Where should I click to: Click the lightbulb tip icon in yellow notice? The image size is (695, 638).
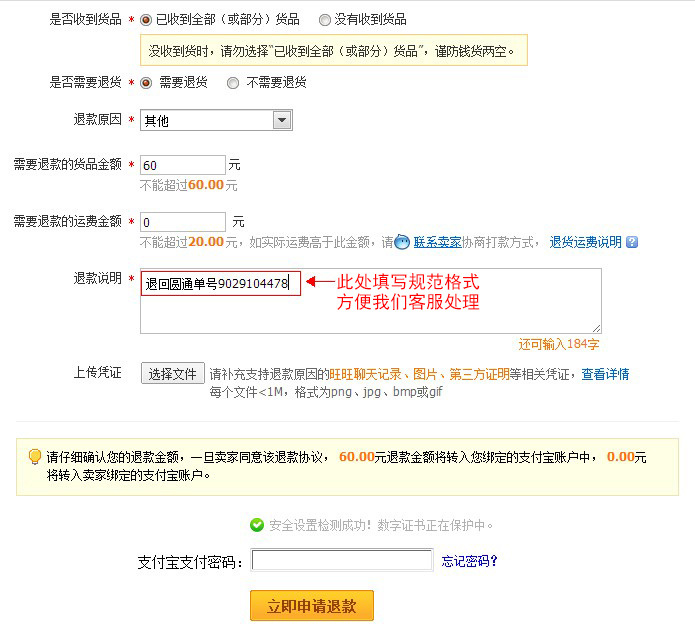pyautogui.click(x=35, y=457)
